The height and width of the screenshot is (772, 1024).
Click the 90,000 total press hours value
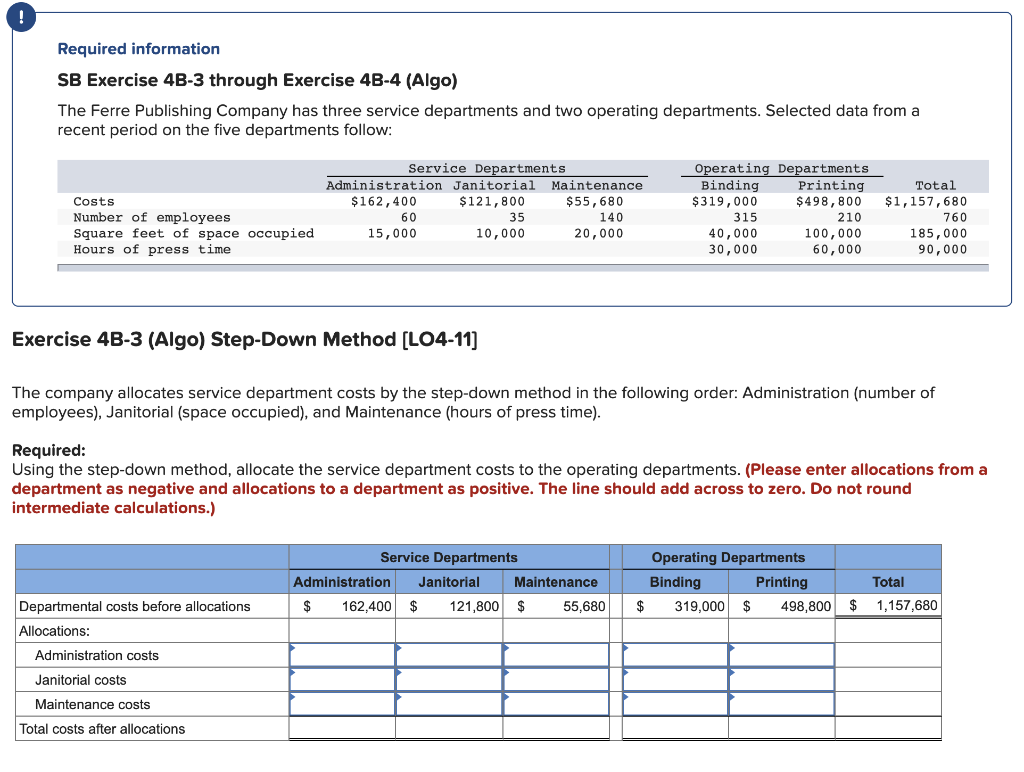tap(942, 249)
